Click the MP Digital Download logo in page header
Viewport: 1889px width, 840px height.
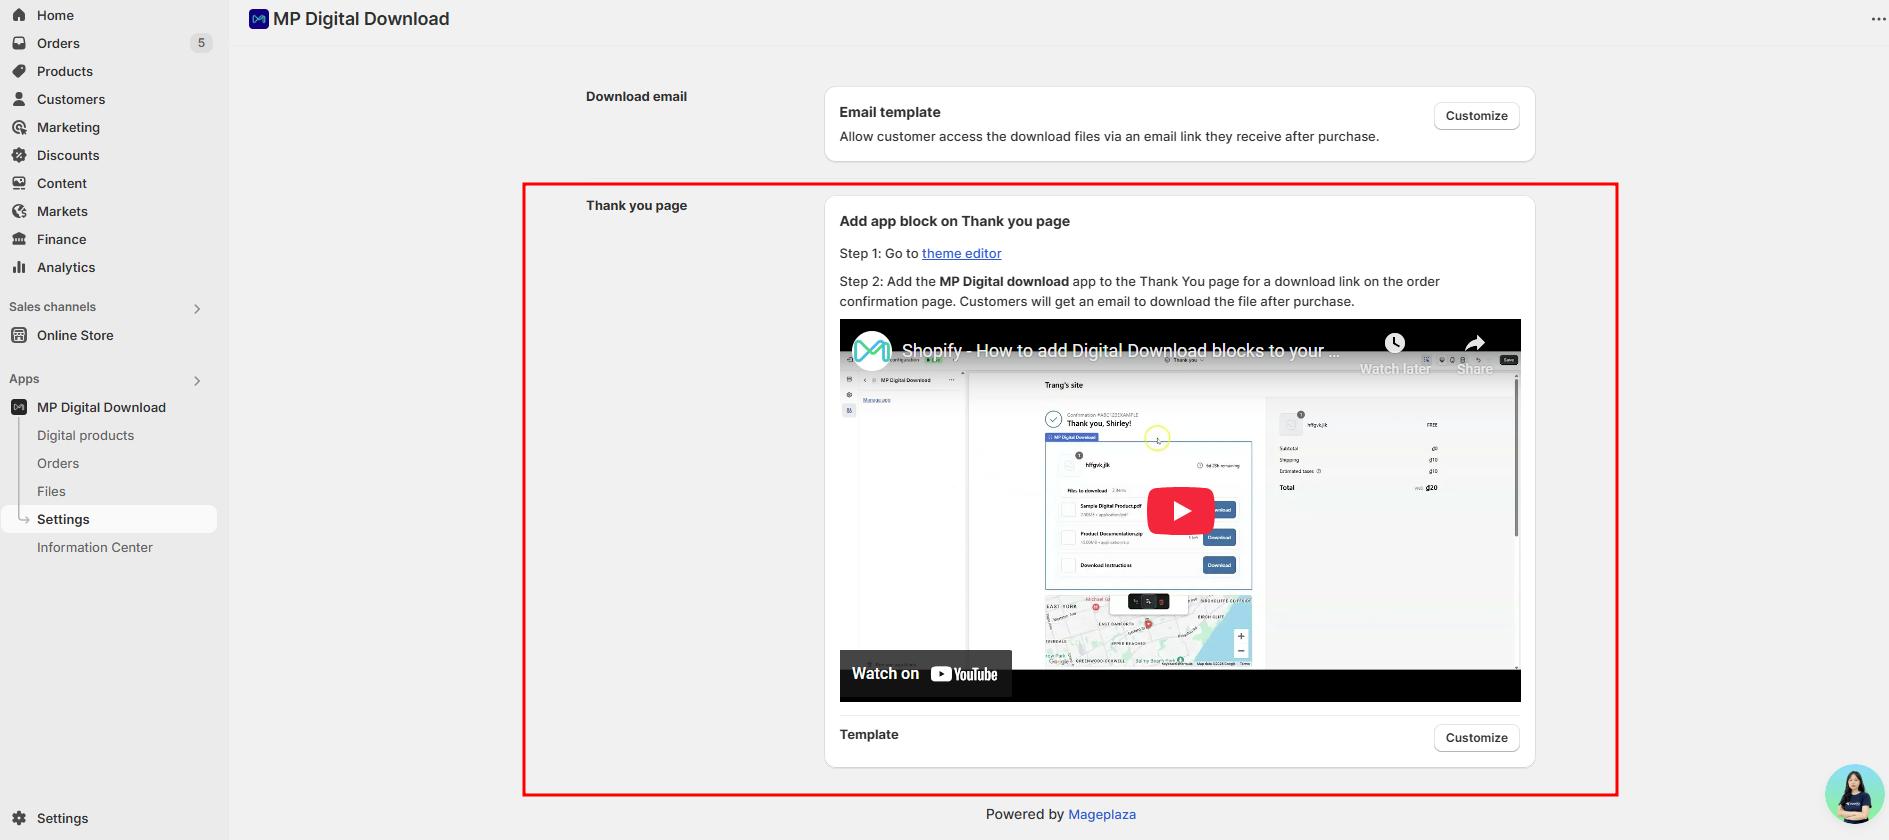click(x=259, y=19)
